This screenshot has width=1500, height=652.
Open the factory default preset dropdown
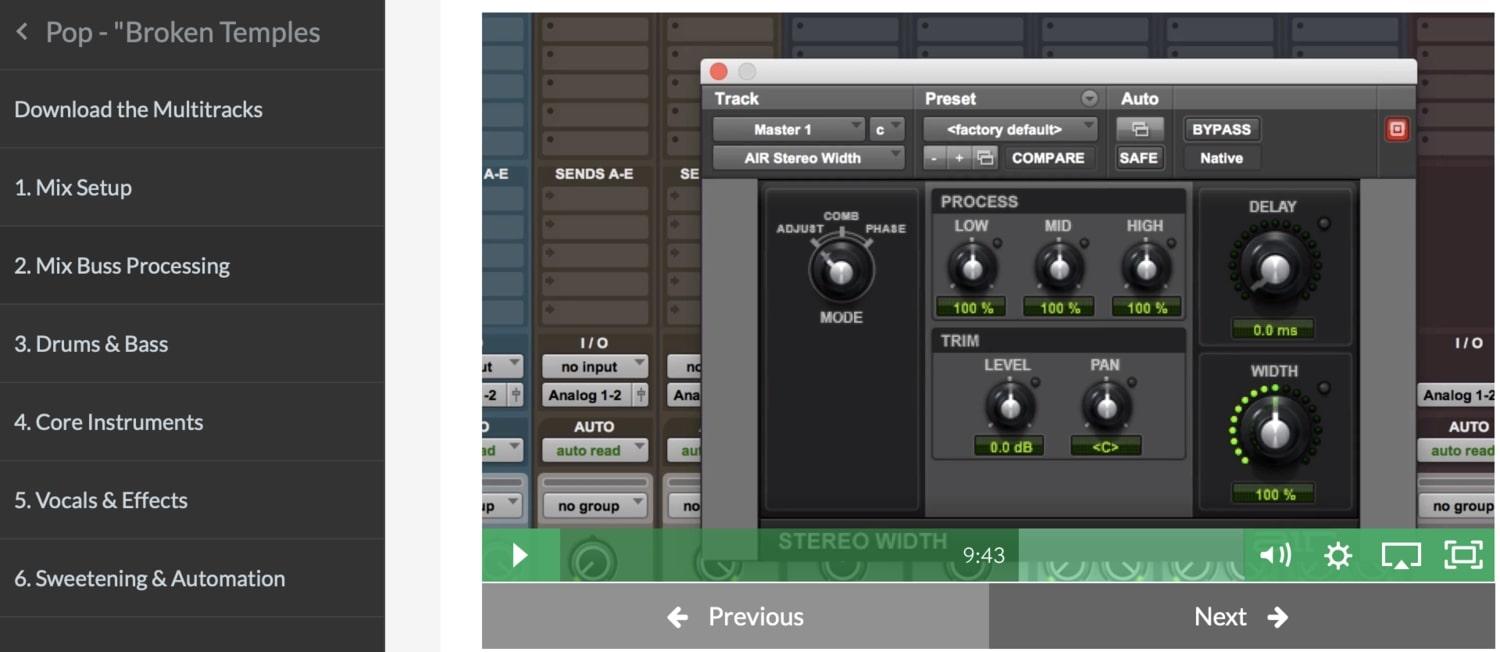(1010, 129)
